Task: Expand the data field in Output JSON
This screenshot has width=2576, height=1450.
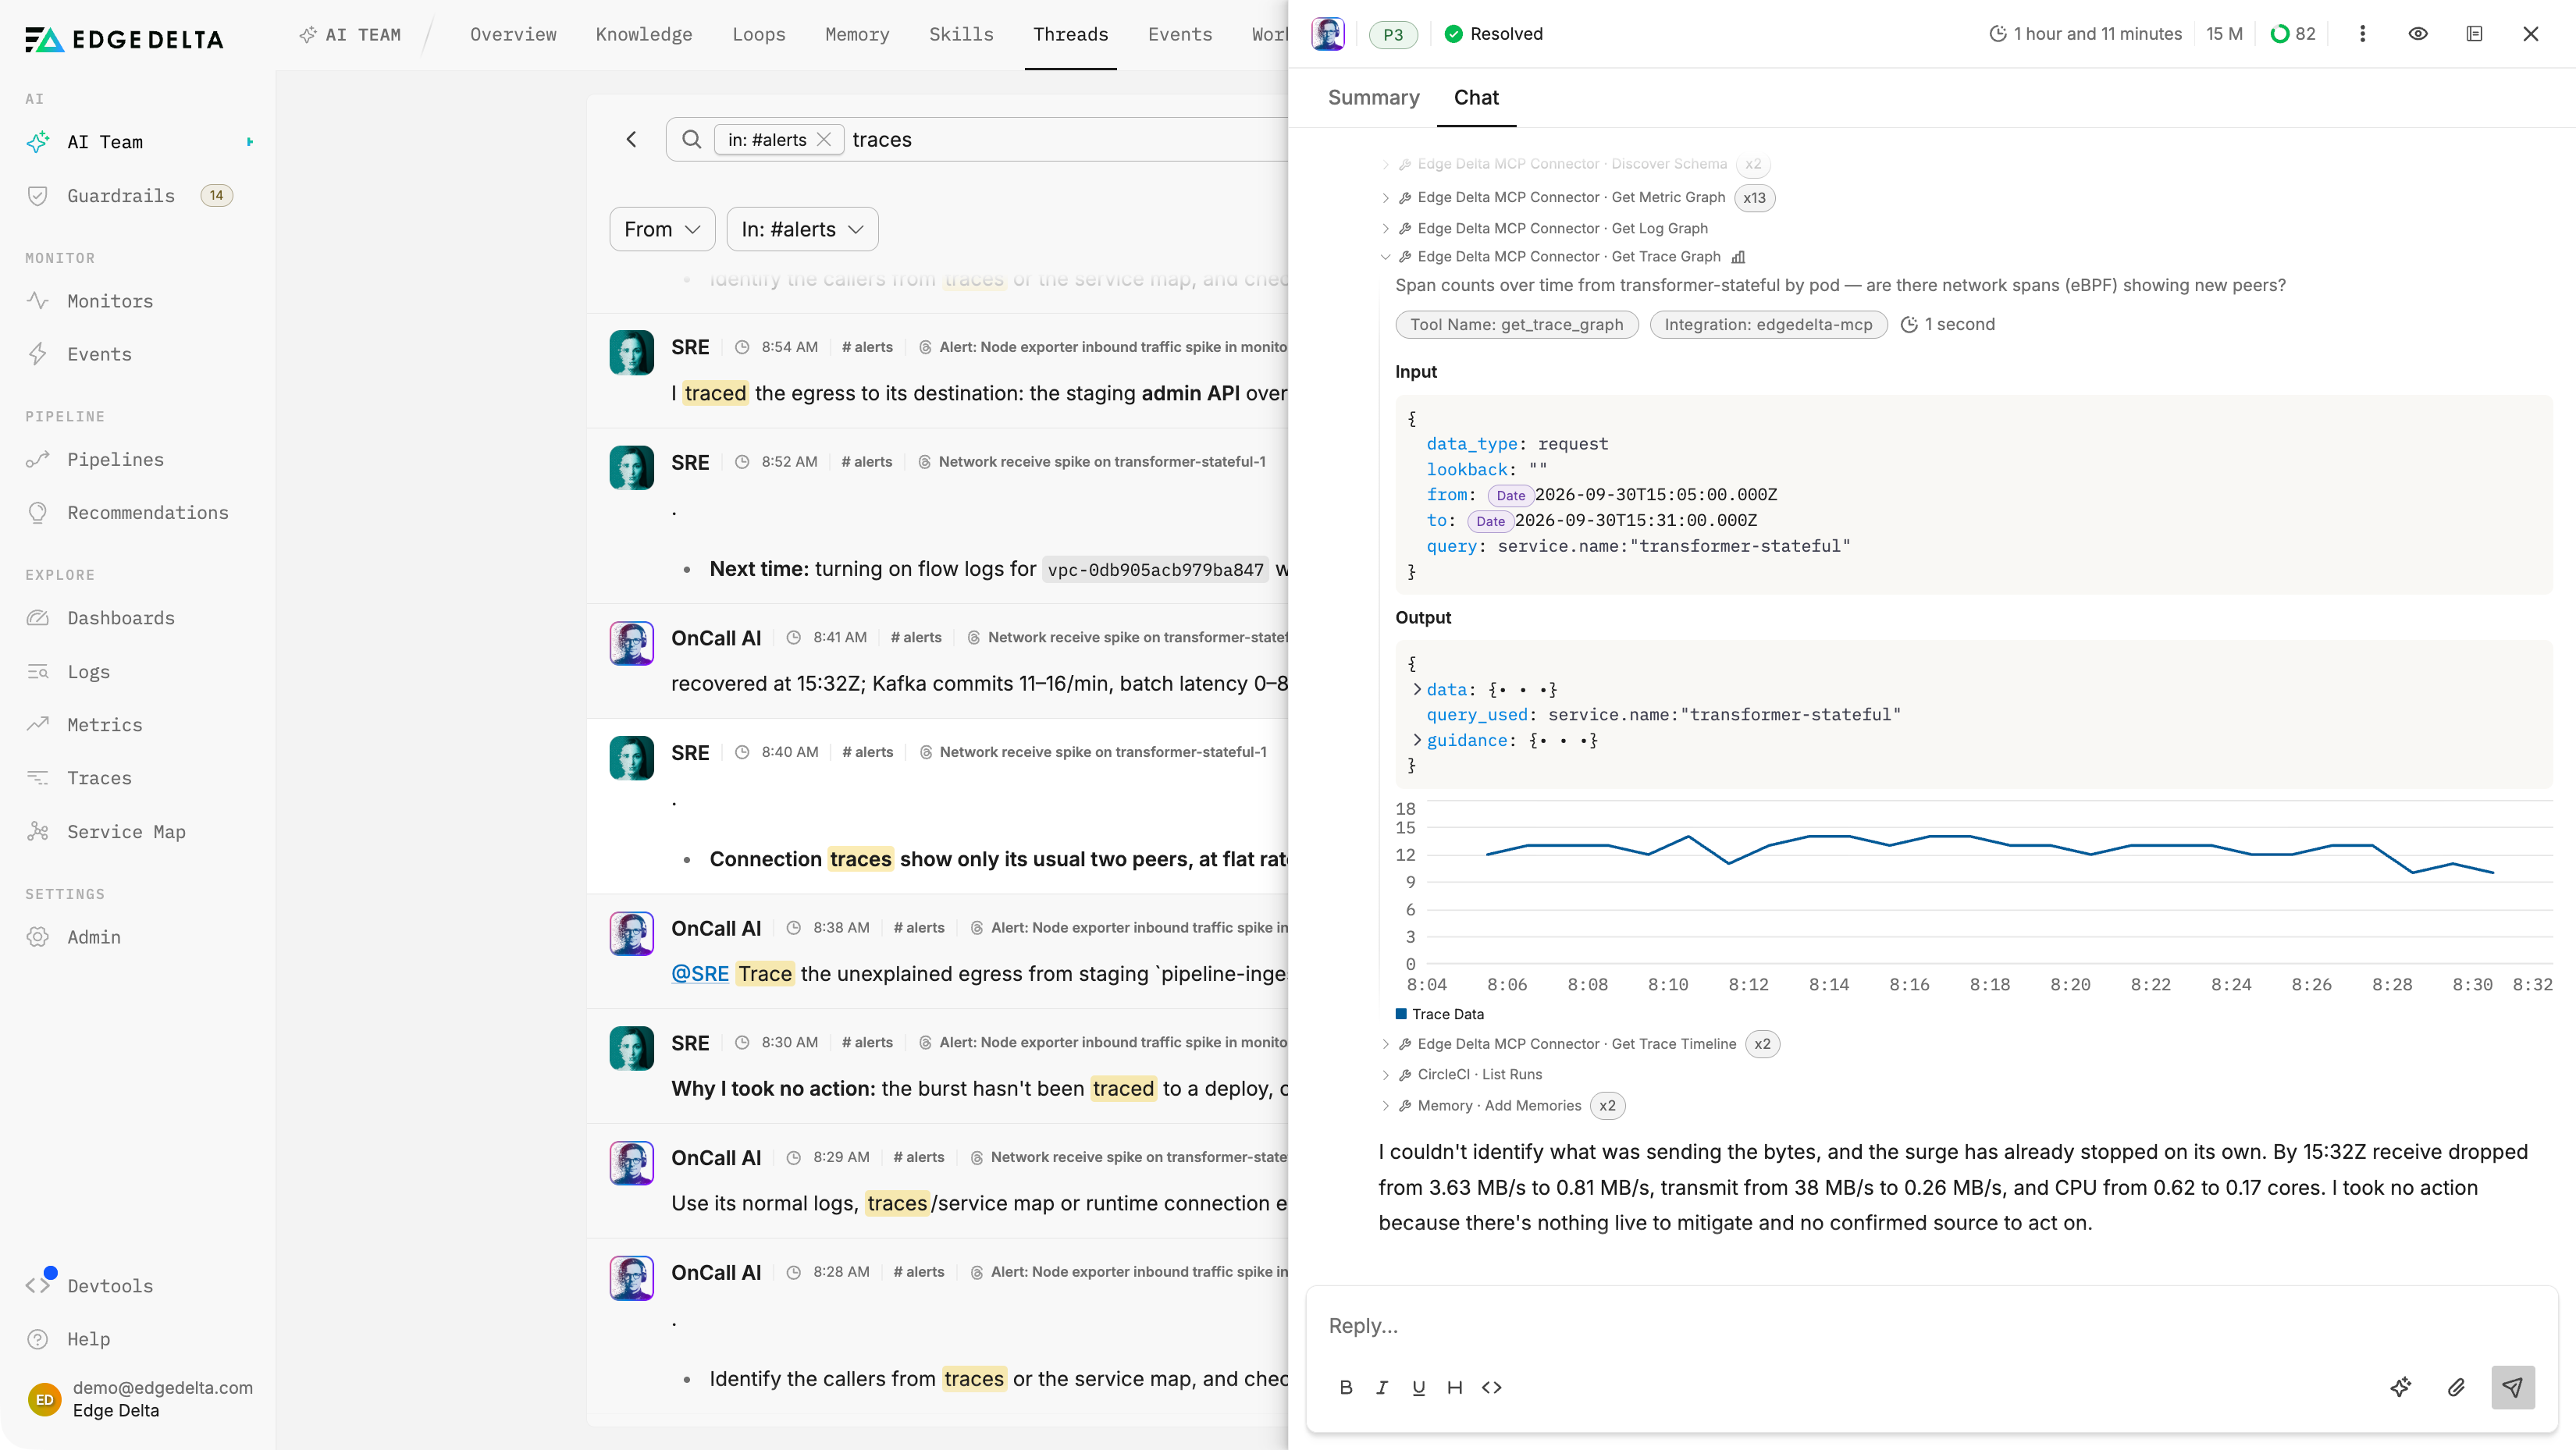Action: (1417, 689)
